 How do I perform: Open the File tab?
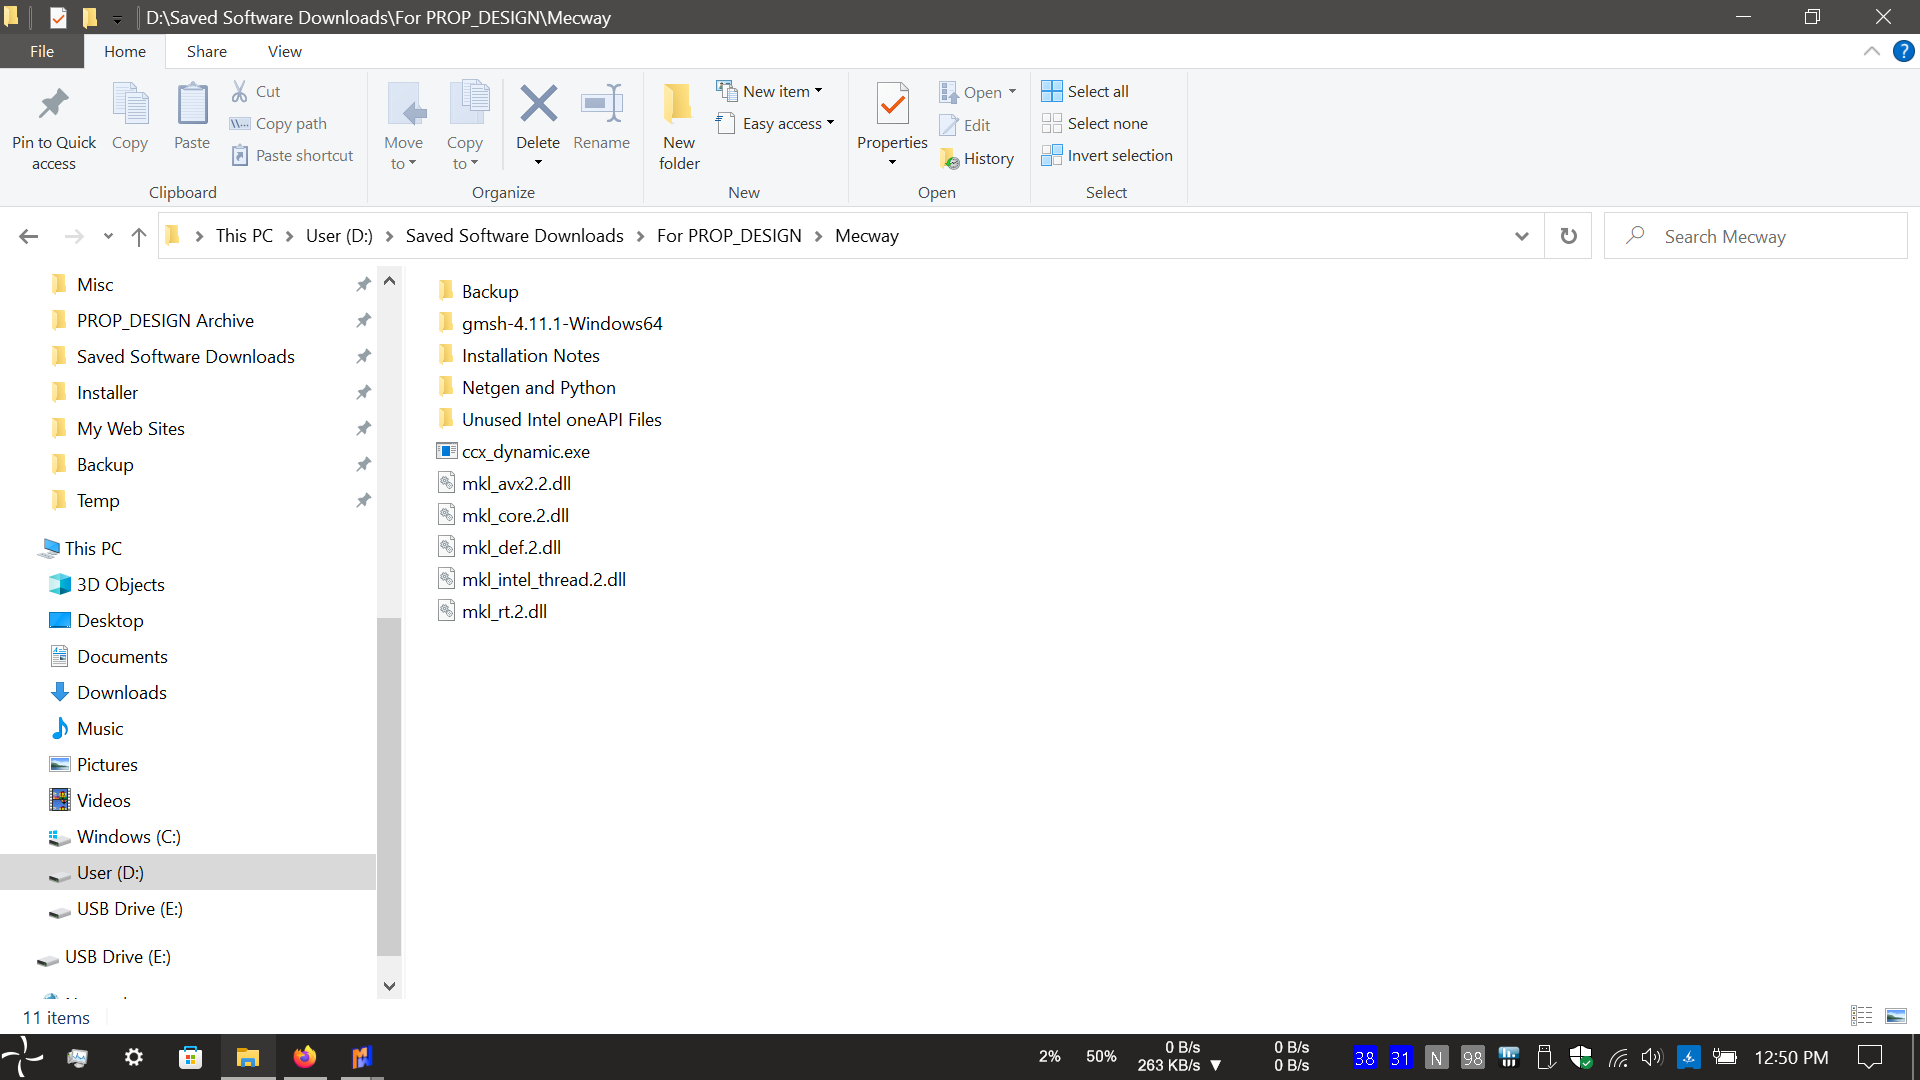coord(42,51)
